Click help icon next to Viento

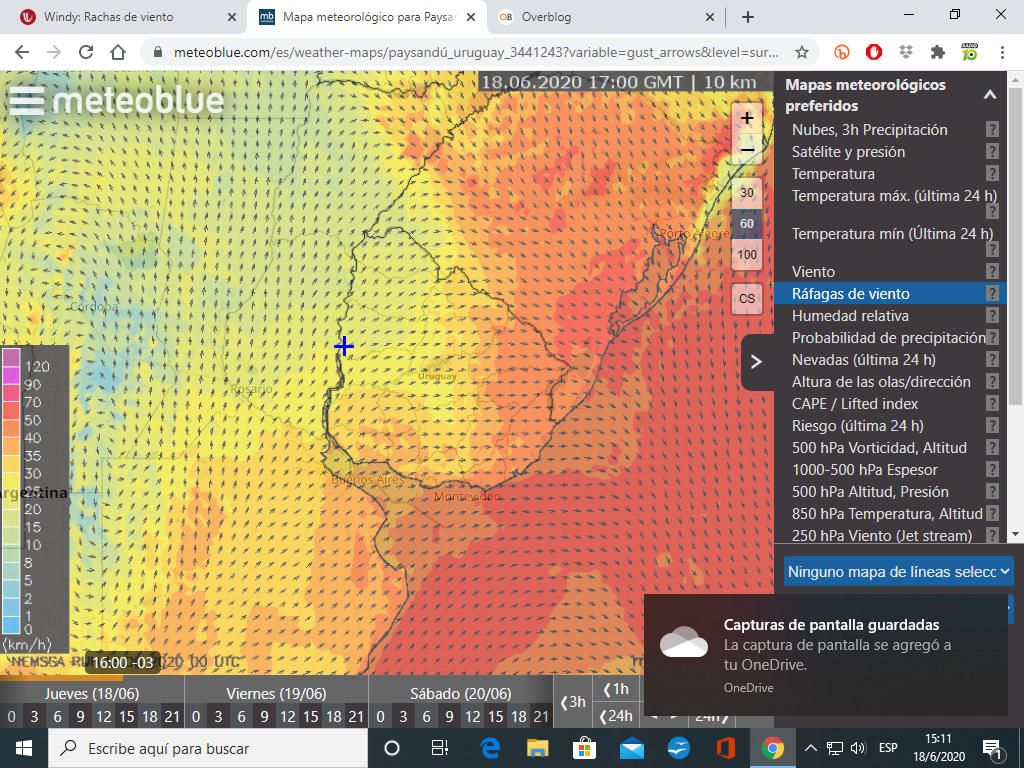992,272
